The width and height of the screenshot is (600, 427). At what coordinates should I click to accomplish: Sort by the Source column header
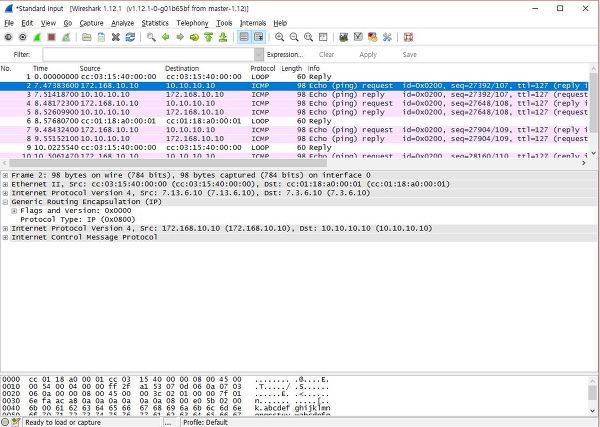click(90, 68)
